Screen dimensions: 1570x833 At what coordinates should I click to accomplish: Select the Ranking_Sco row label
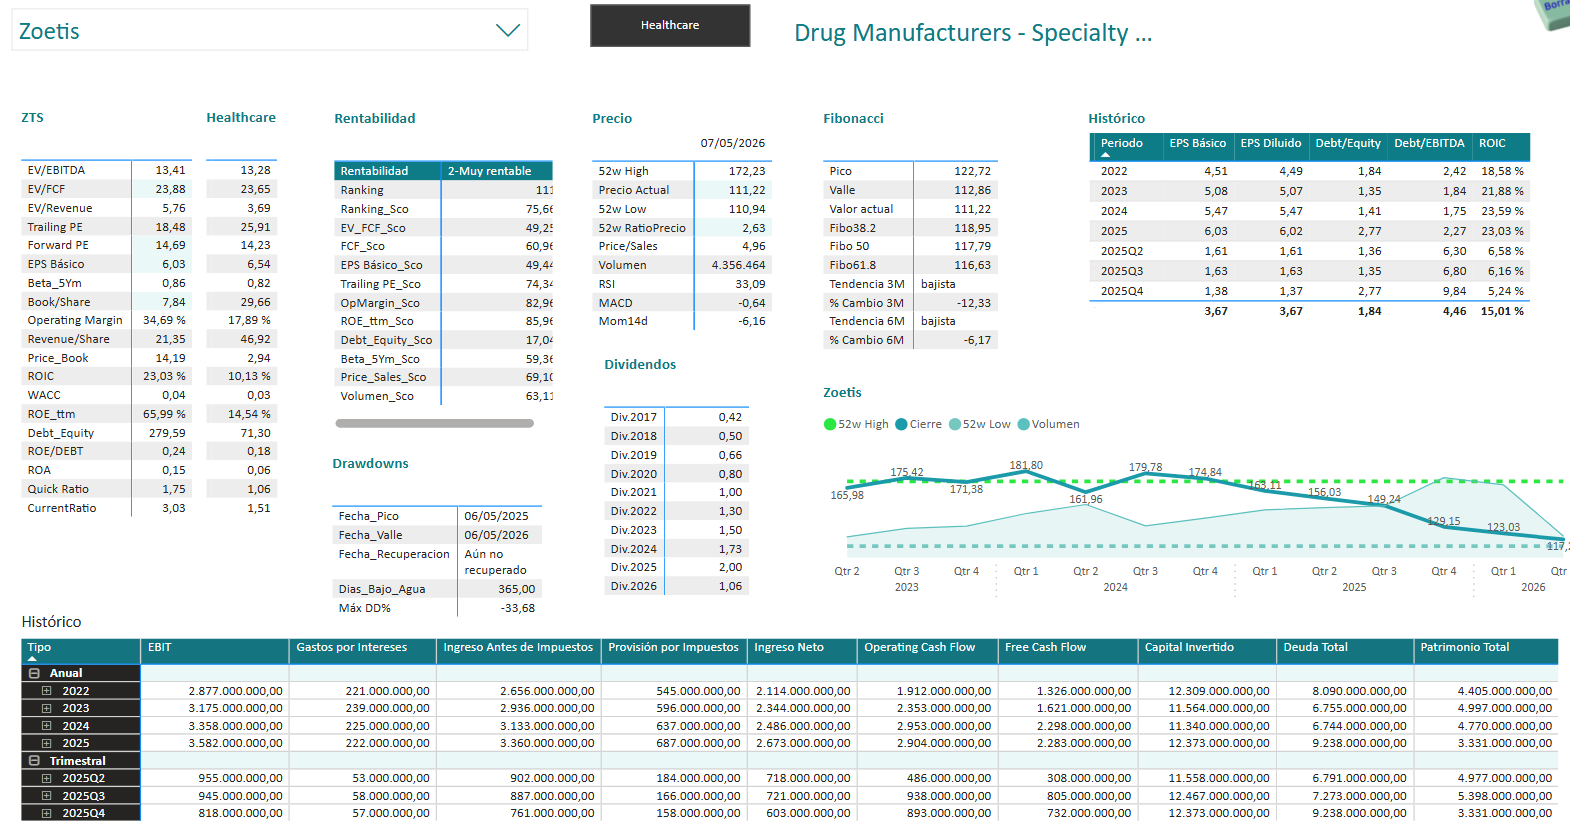pos(374,209)
